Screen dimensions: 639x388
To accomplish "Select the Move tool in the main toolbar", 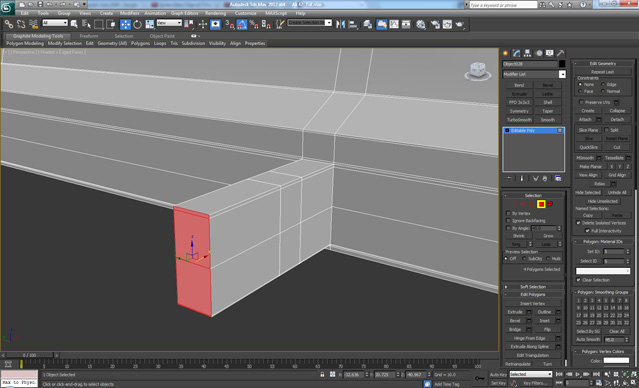I will 125,24.
